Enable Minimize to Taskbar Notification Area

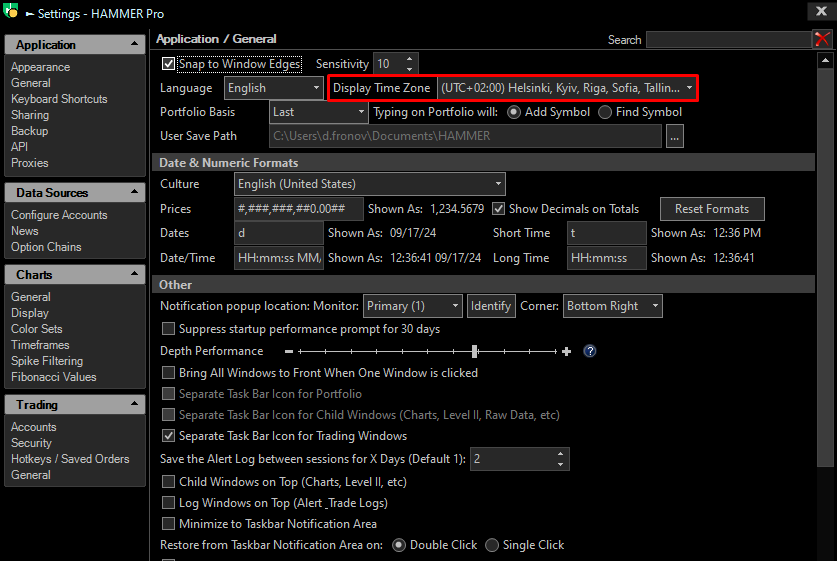pos(168,524)
